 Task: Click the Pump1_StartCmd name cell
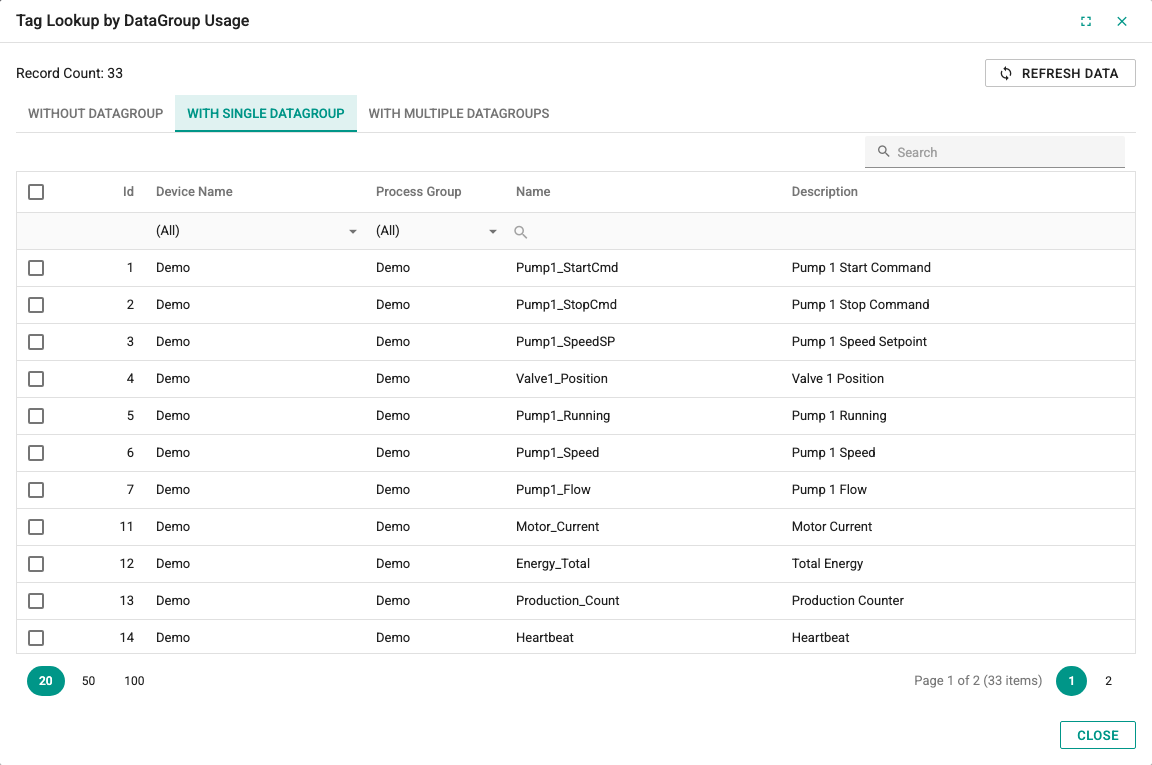click(566, 267)
